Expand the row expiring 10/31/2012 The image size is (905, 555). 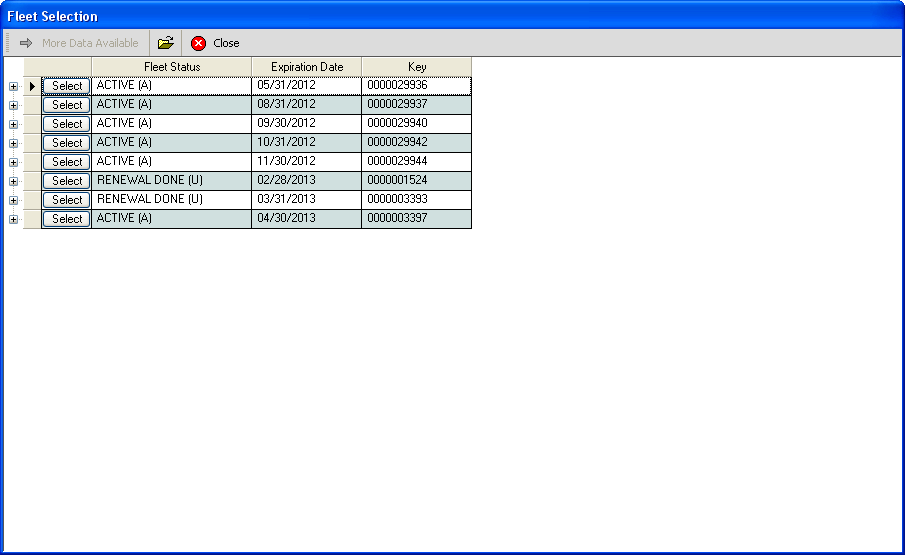[13, 143]
